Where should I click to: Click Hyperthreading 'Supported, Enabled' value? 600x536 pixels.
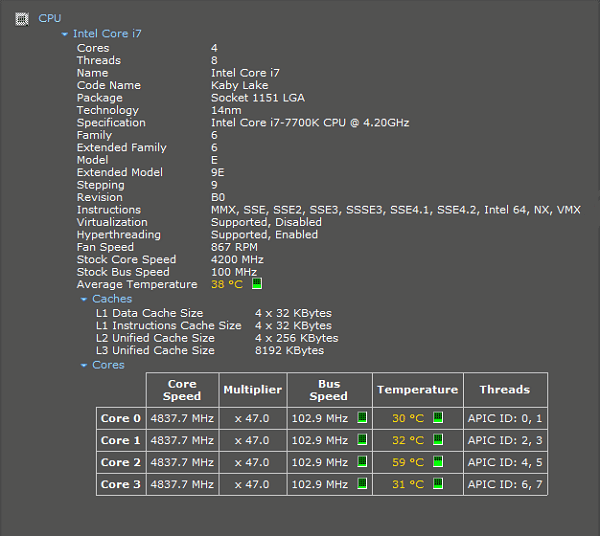pos(264,235)
